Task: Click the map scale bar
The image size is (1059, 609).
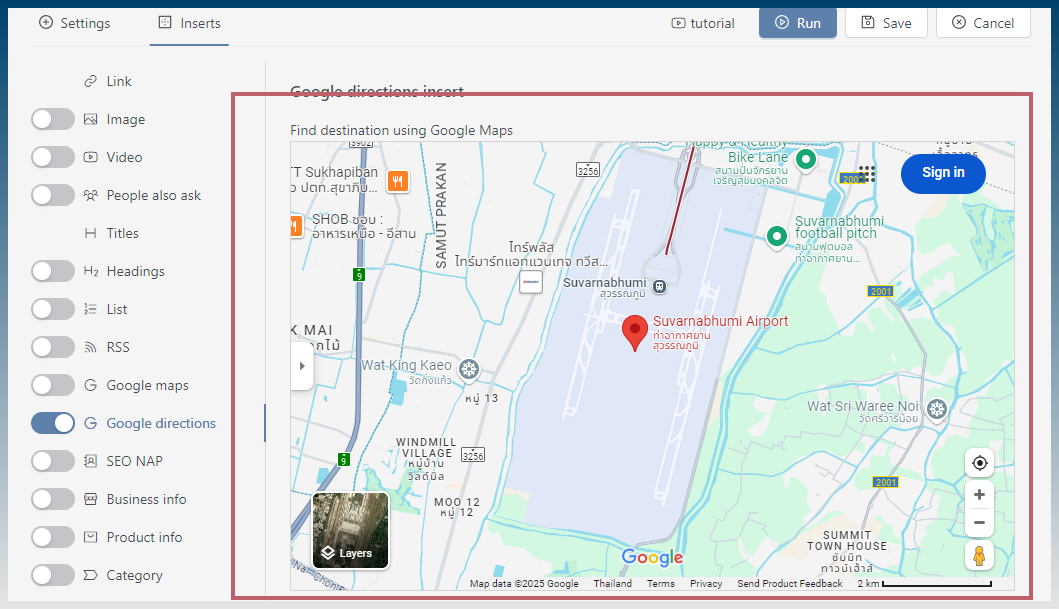Action: point(936,584)
